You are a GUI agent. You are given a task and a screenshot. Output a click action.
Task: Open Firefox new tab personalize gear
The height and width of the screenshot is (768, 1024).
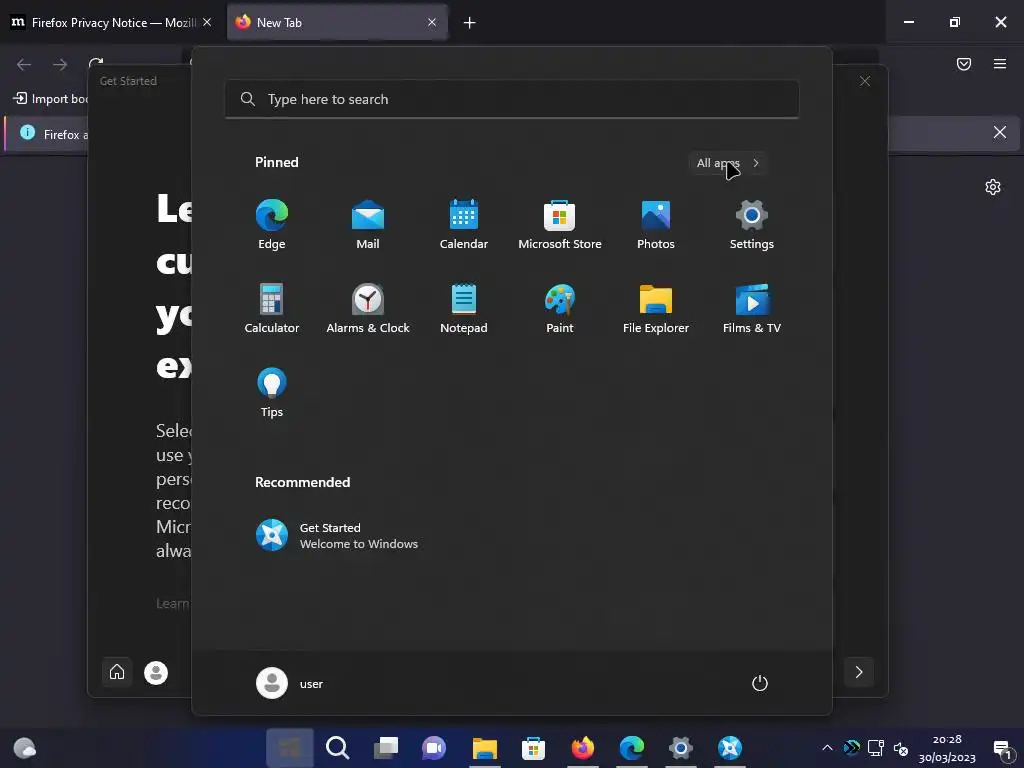[x=993, y=187]
